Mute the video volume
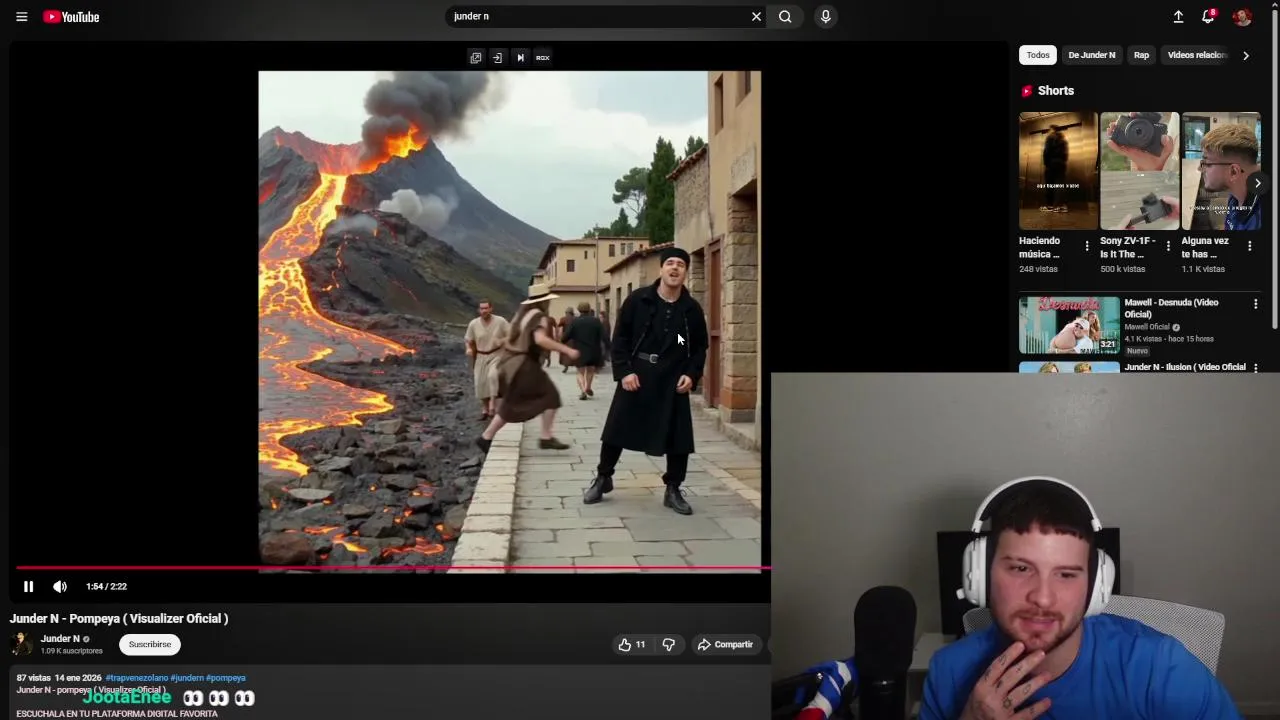Image resolution: width=1280 pixels, height=720 pixels. coord(60,587)
